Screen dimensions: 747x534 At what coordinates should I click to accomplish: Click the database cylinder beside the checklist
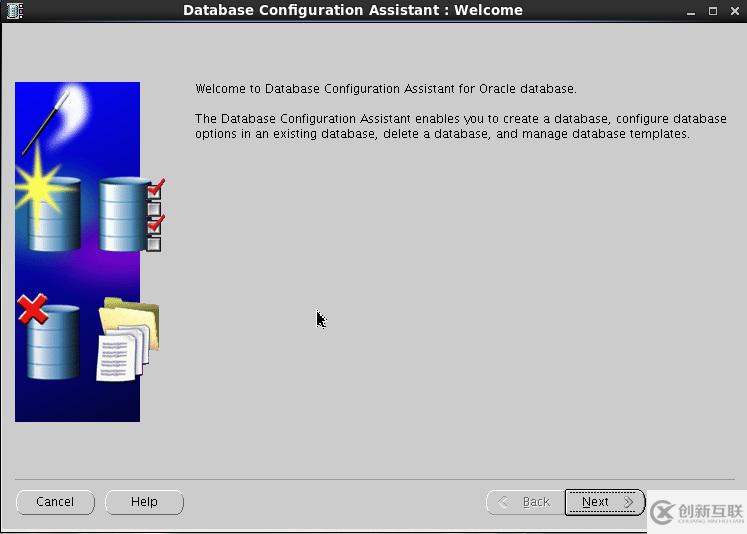[x=123, y=214]
